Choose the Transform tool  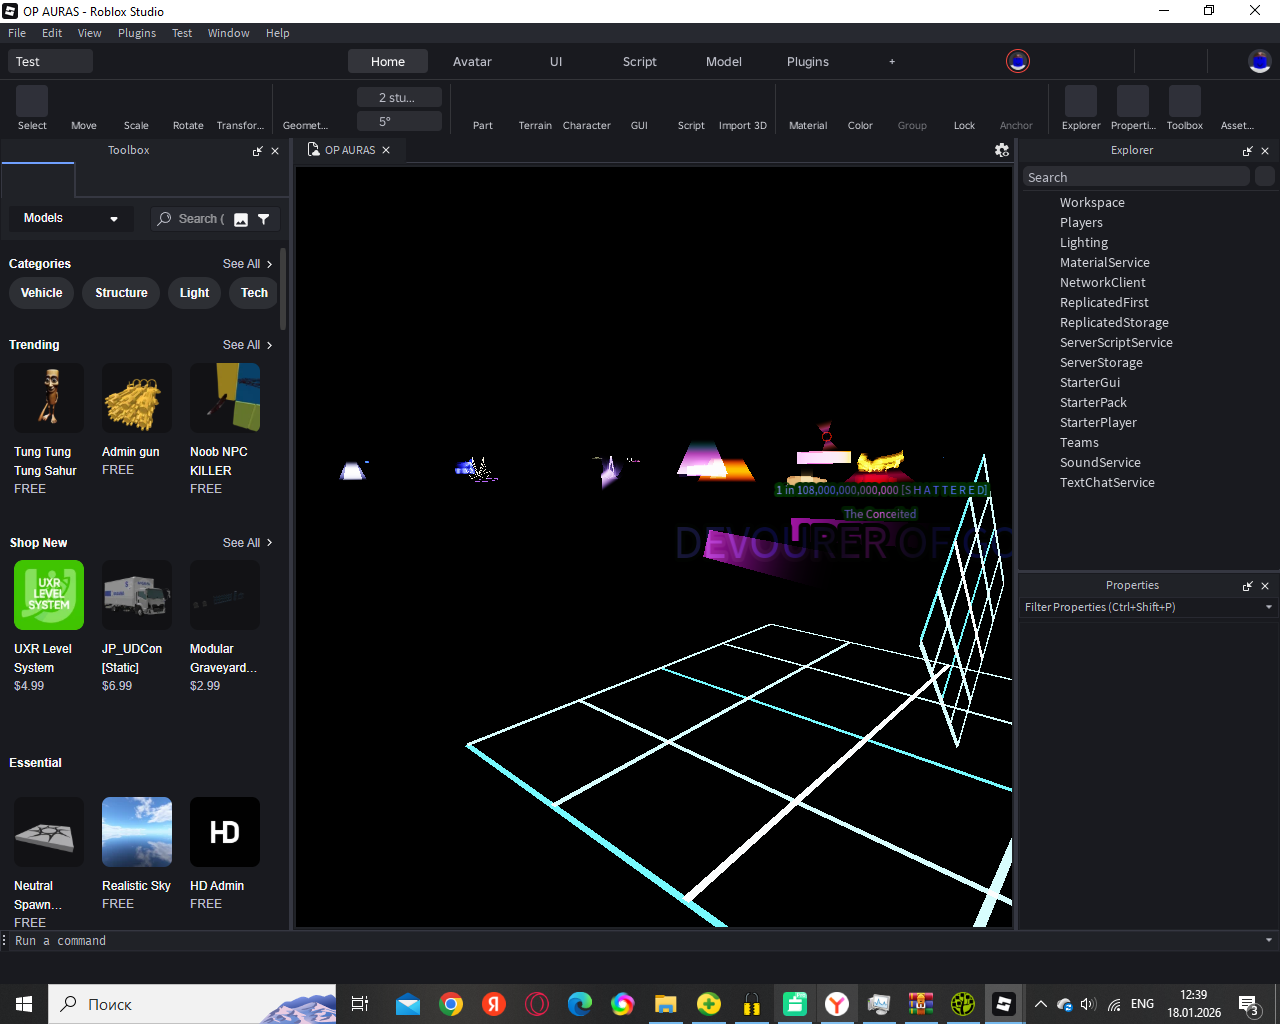coord(240,108)
